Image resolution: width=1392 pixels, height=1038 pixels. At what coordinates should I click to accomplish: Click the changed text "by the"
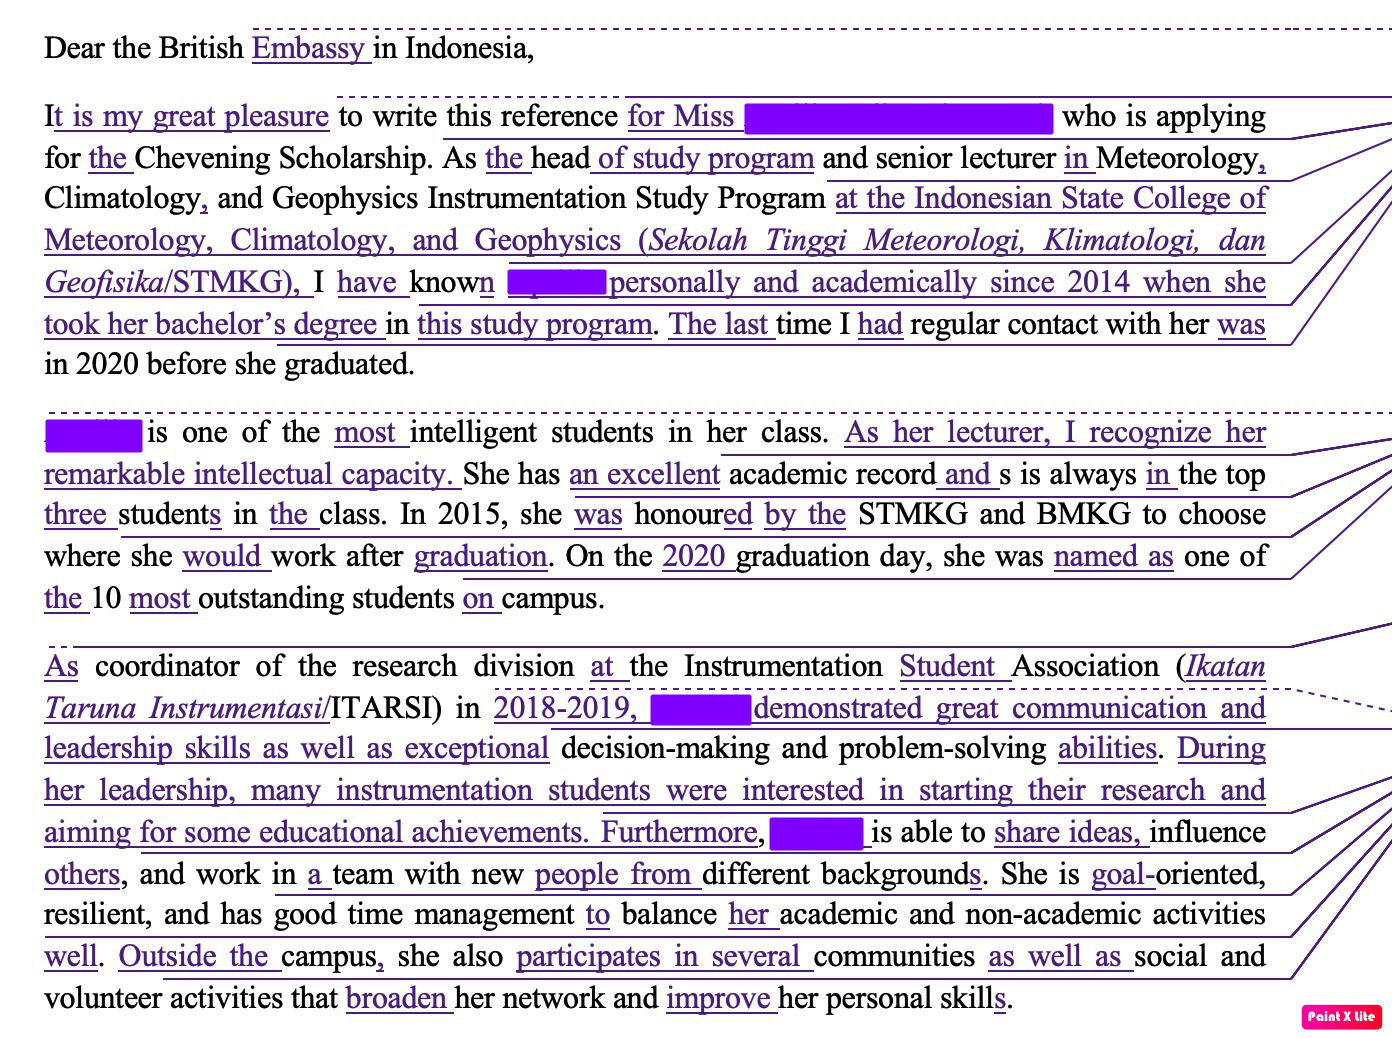tap(803, 514)
